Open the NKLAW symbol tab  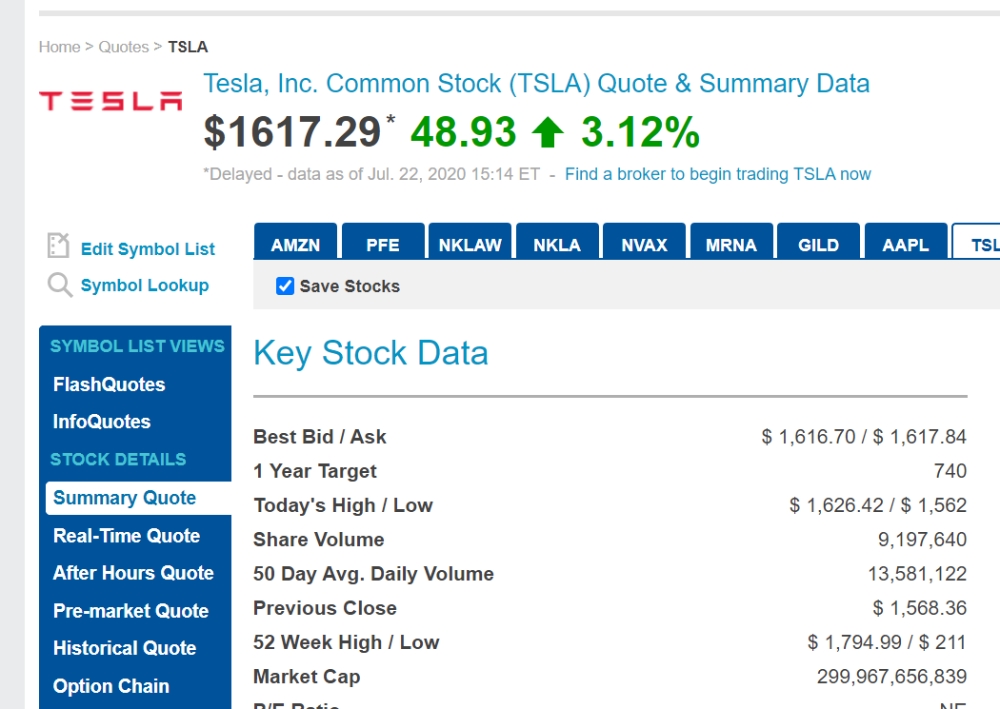pos(470,245)
